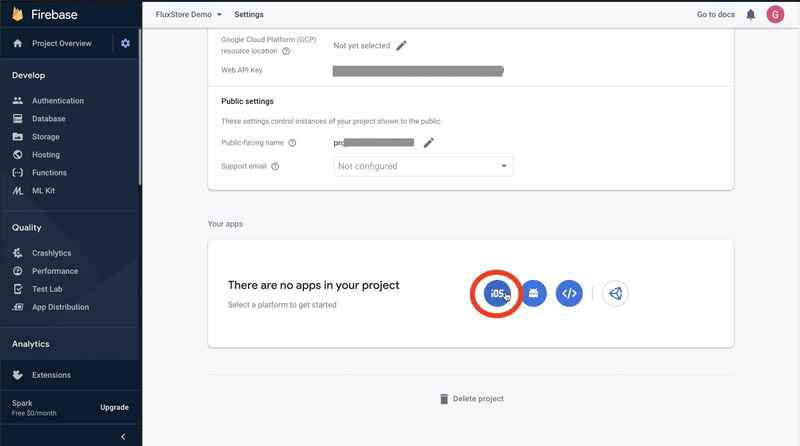Upgrade the Spark plan

click(x=114, y=407)
